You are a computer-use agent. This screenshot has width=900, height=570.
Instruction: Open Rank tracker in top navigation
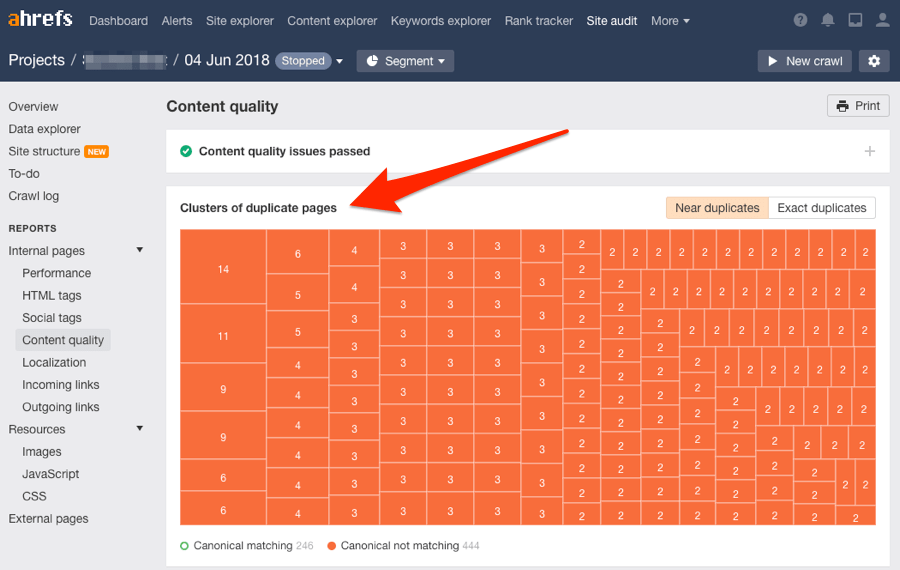(x=539, y=20)
